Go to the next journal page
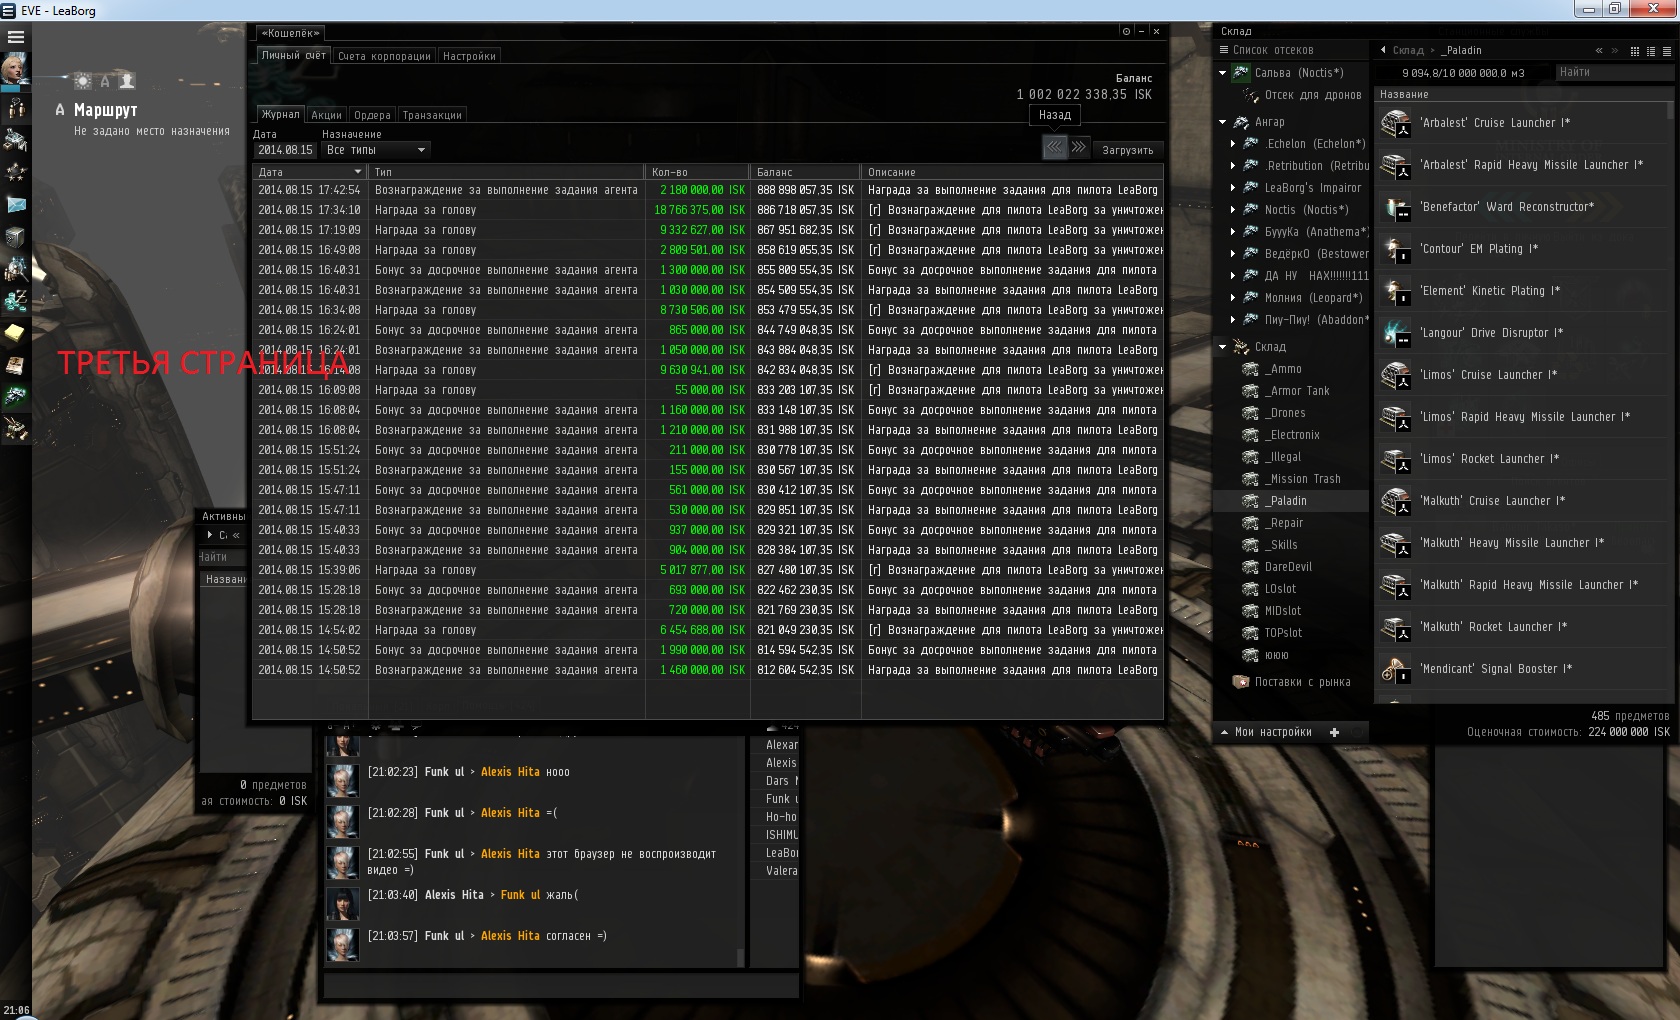This screenshot has width=1680, height=1020. pos(1079,147)
